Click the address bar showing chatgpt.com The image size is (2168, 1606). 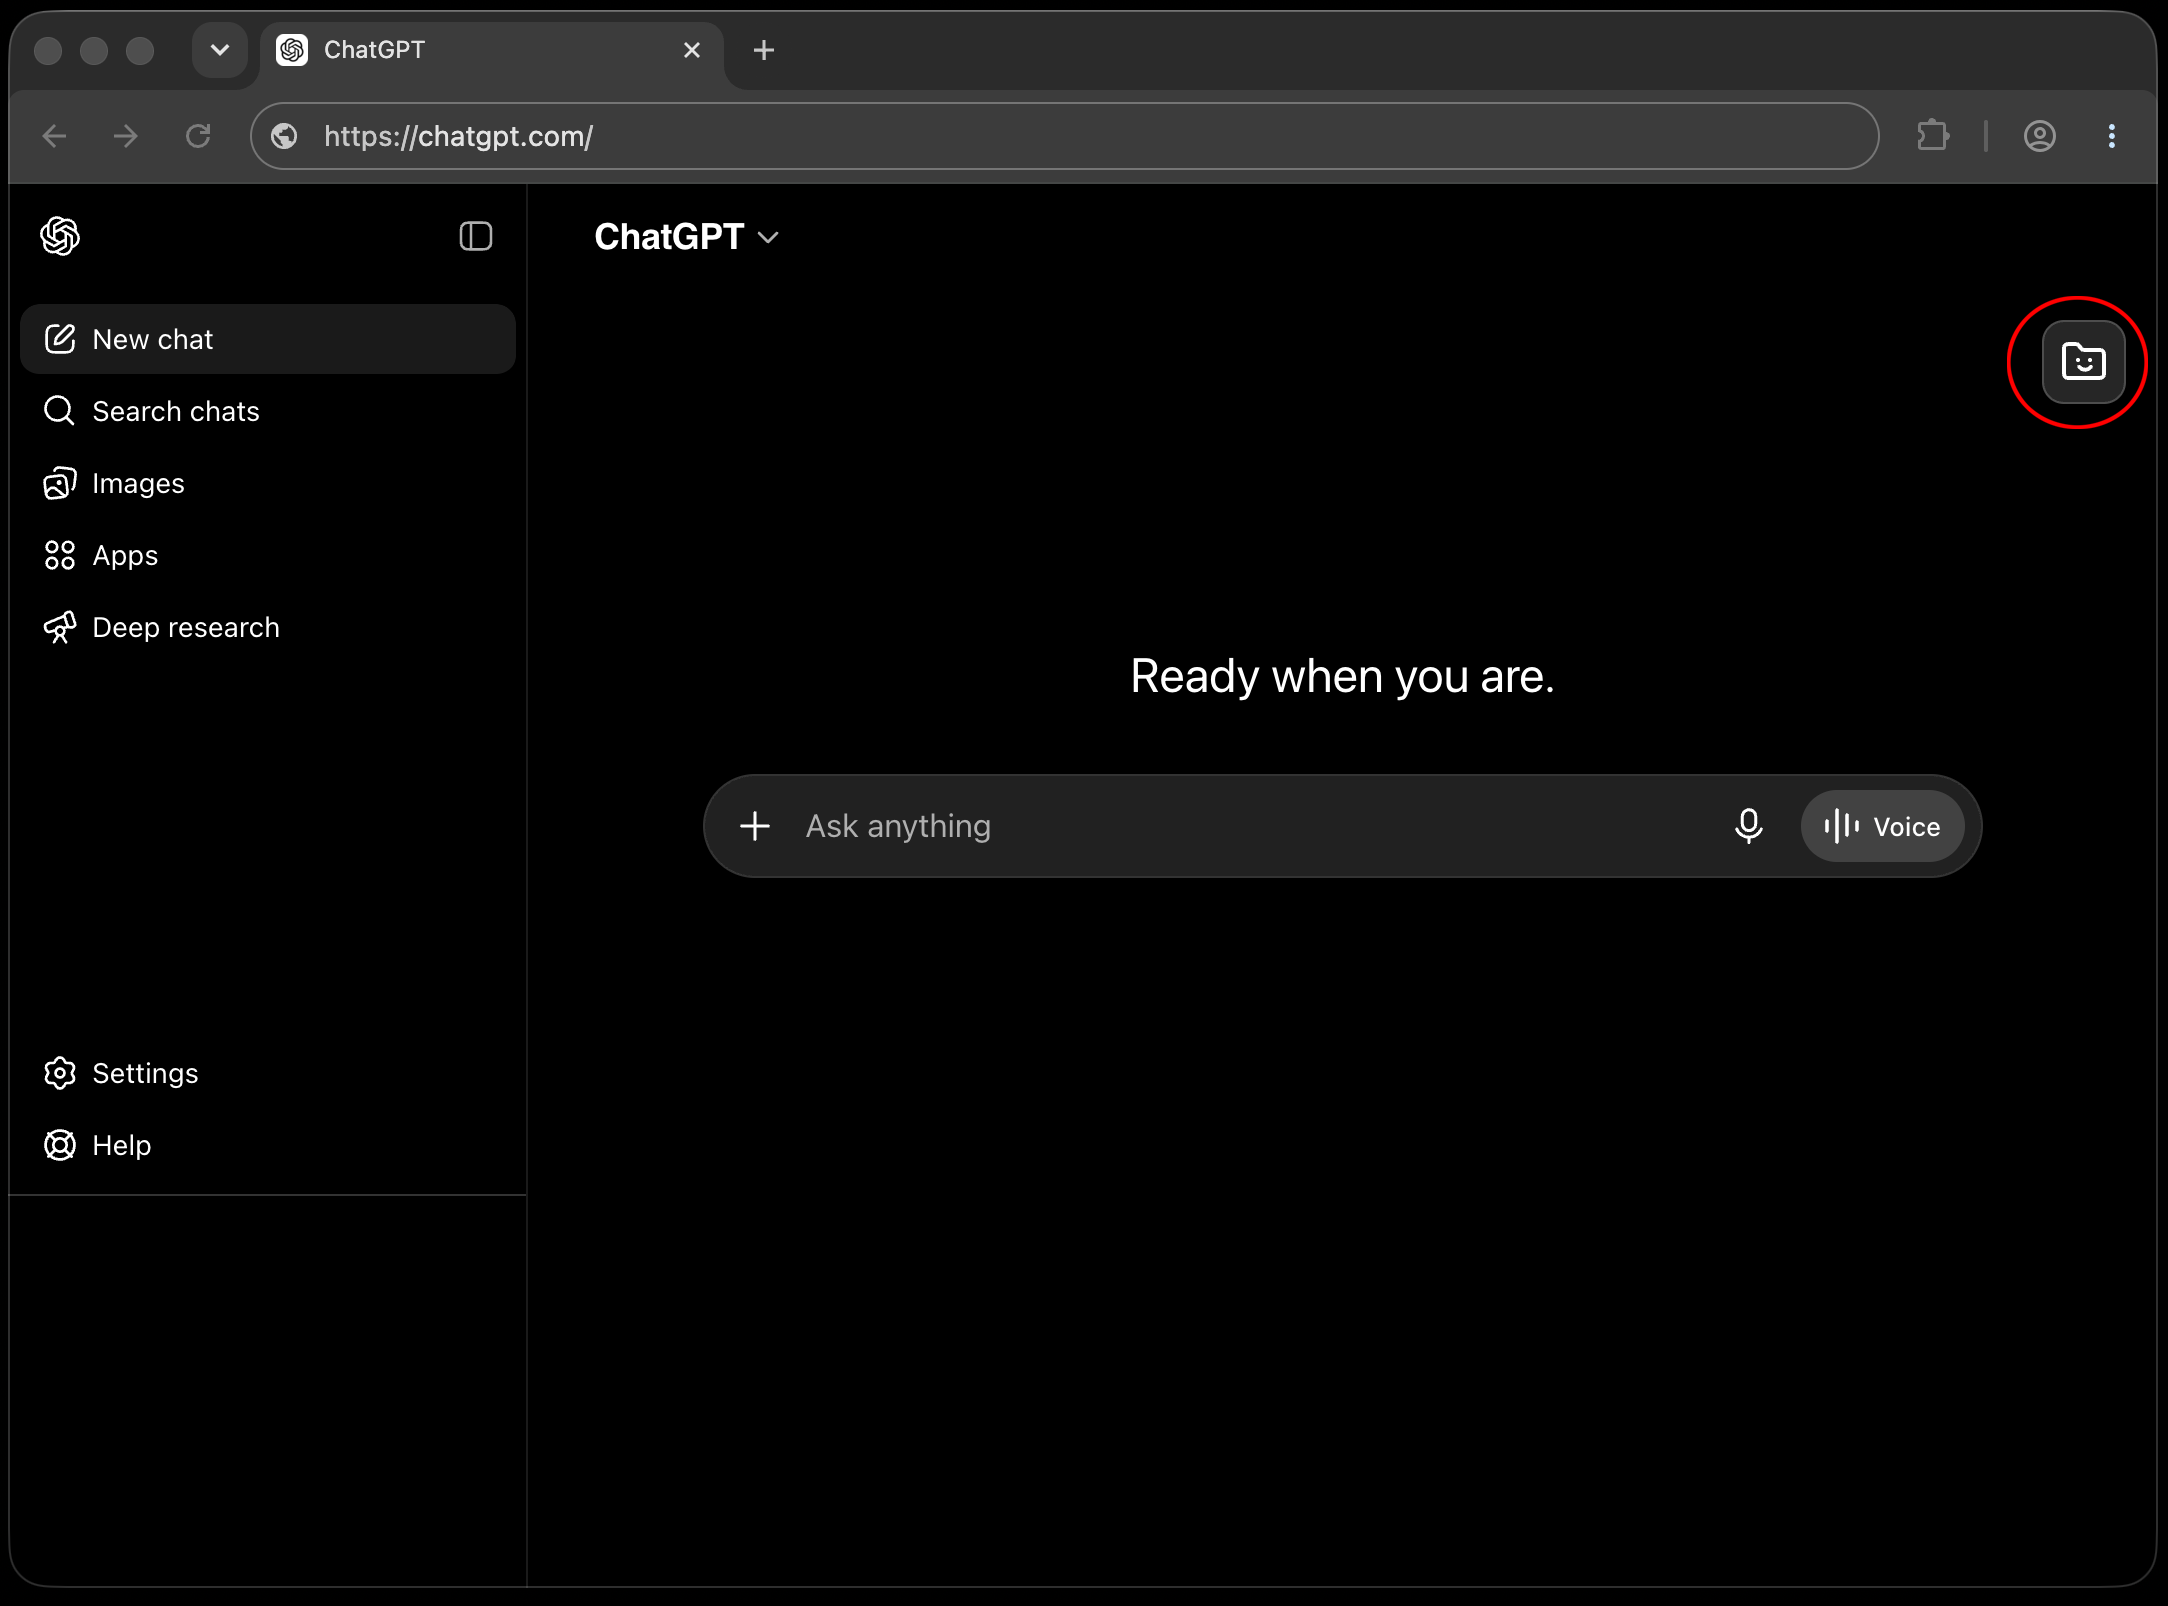(x=1064, y=136)
